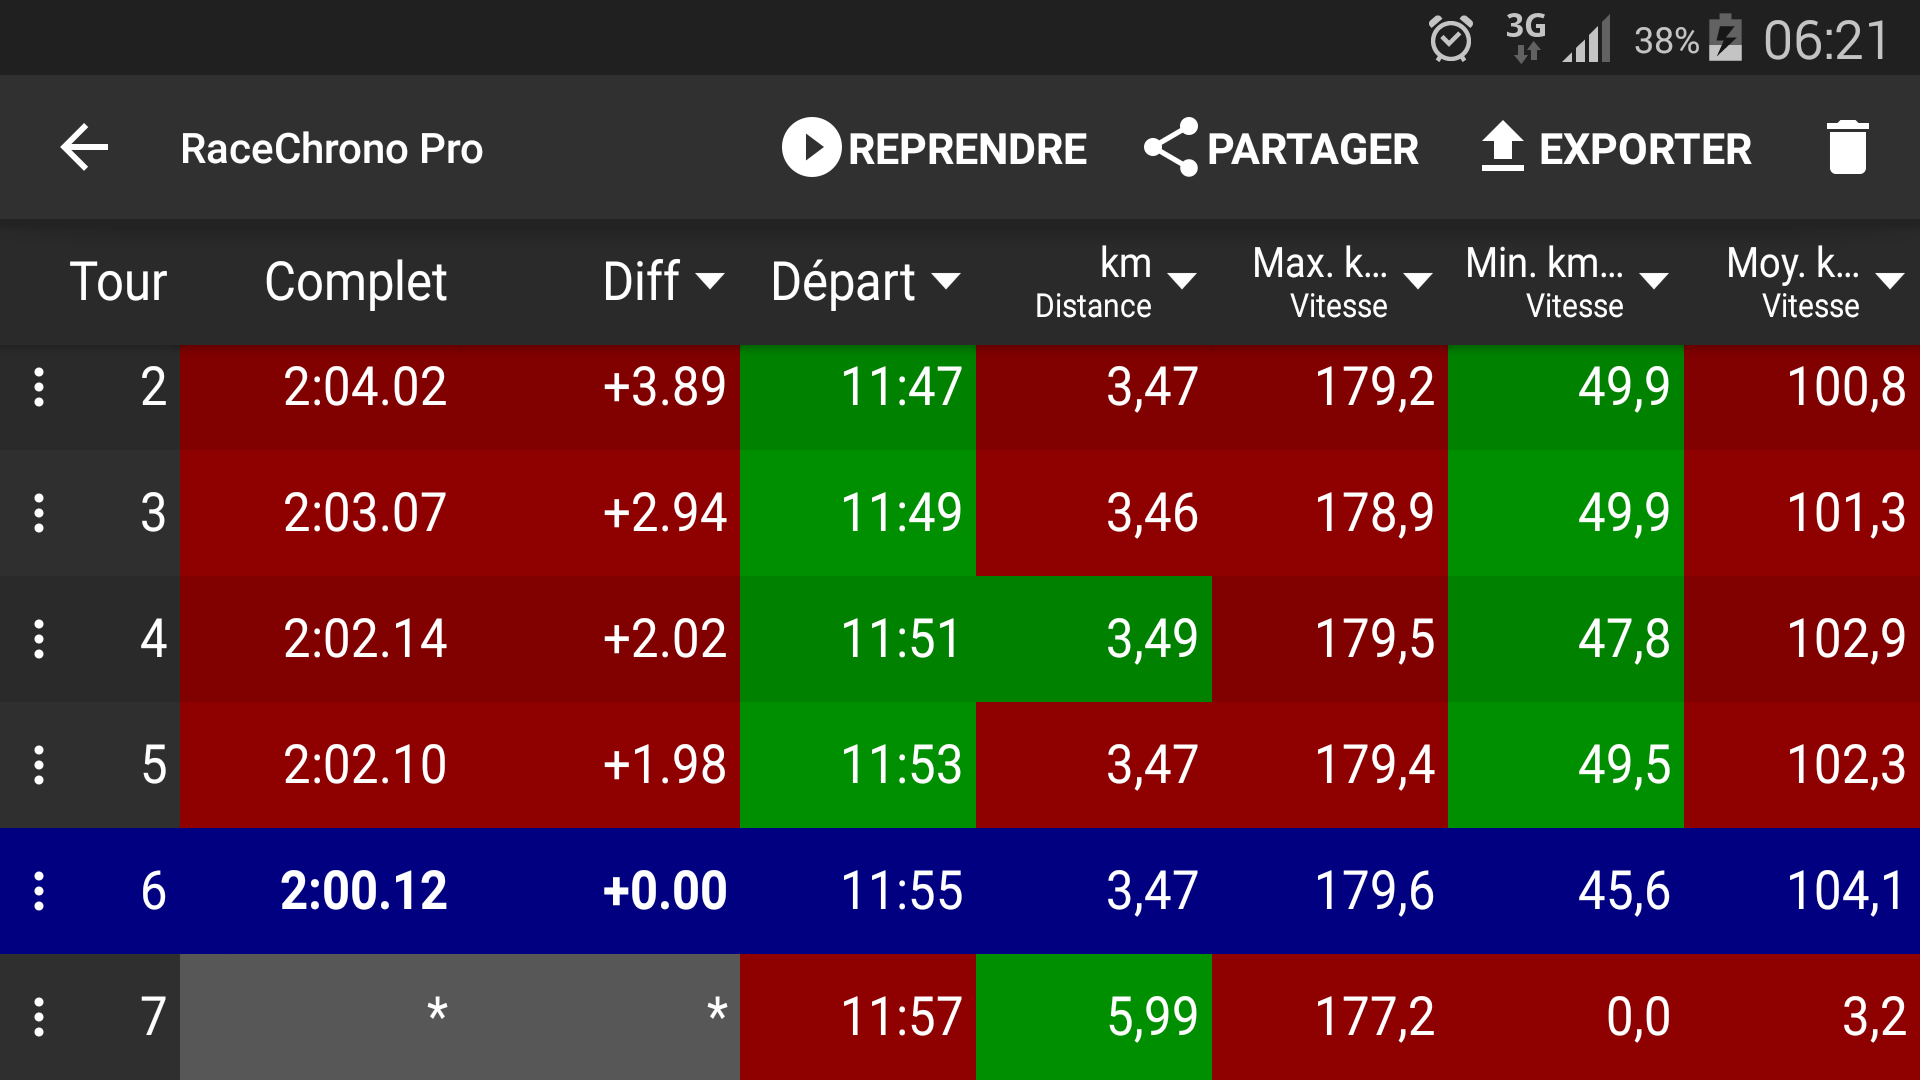Select Tour 6 best lap row
The width and height of the screenshot is (1920, 1080).
pyautogui.click(x=960, y=890)
